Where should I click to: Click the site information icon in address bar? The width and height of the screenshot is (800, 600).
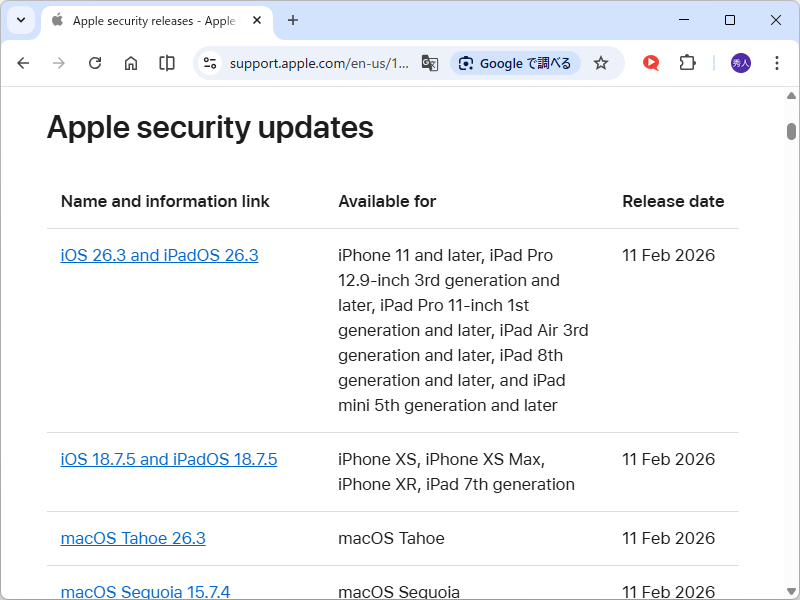(209, 62)
